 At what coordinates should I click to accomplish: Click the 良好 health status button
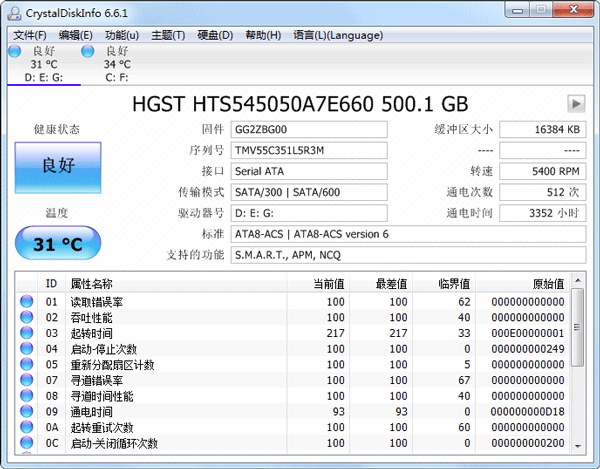point(58,168)
